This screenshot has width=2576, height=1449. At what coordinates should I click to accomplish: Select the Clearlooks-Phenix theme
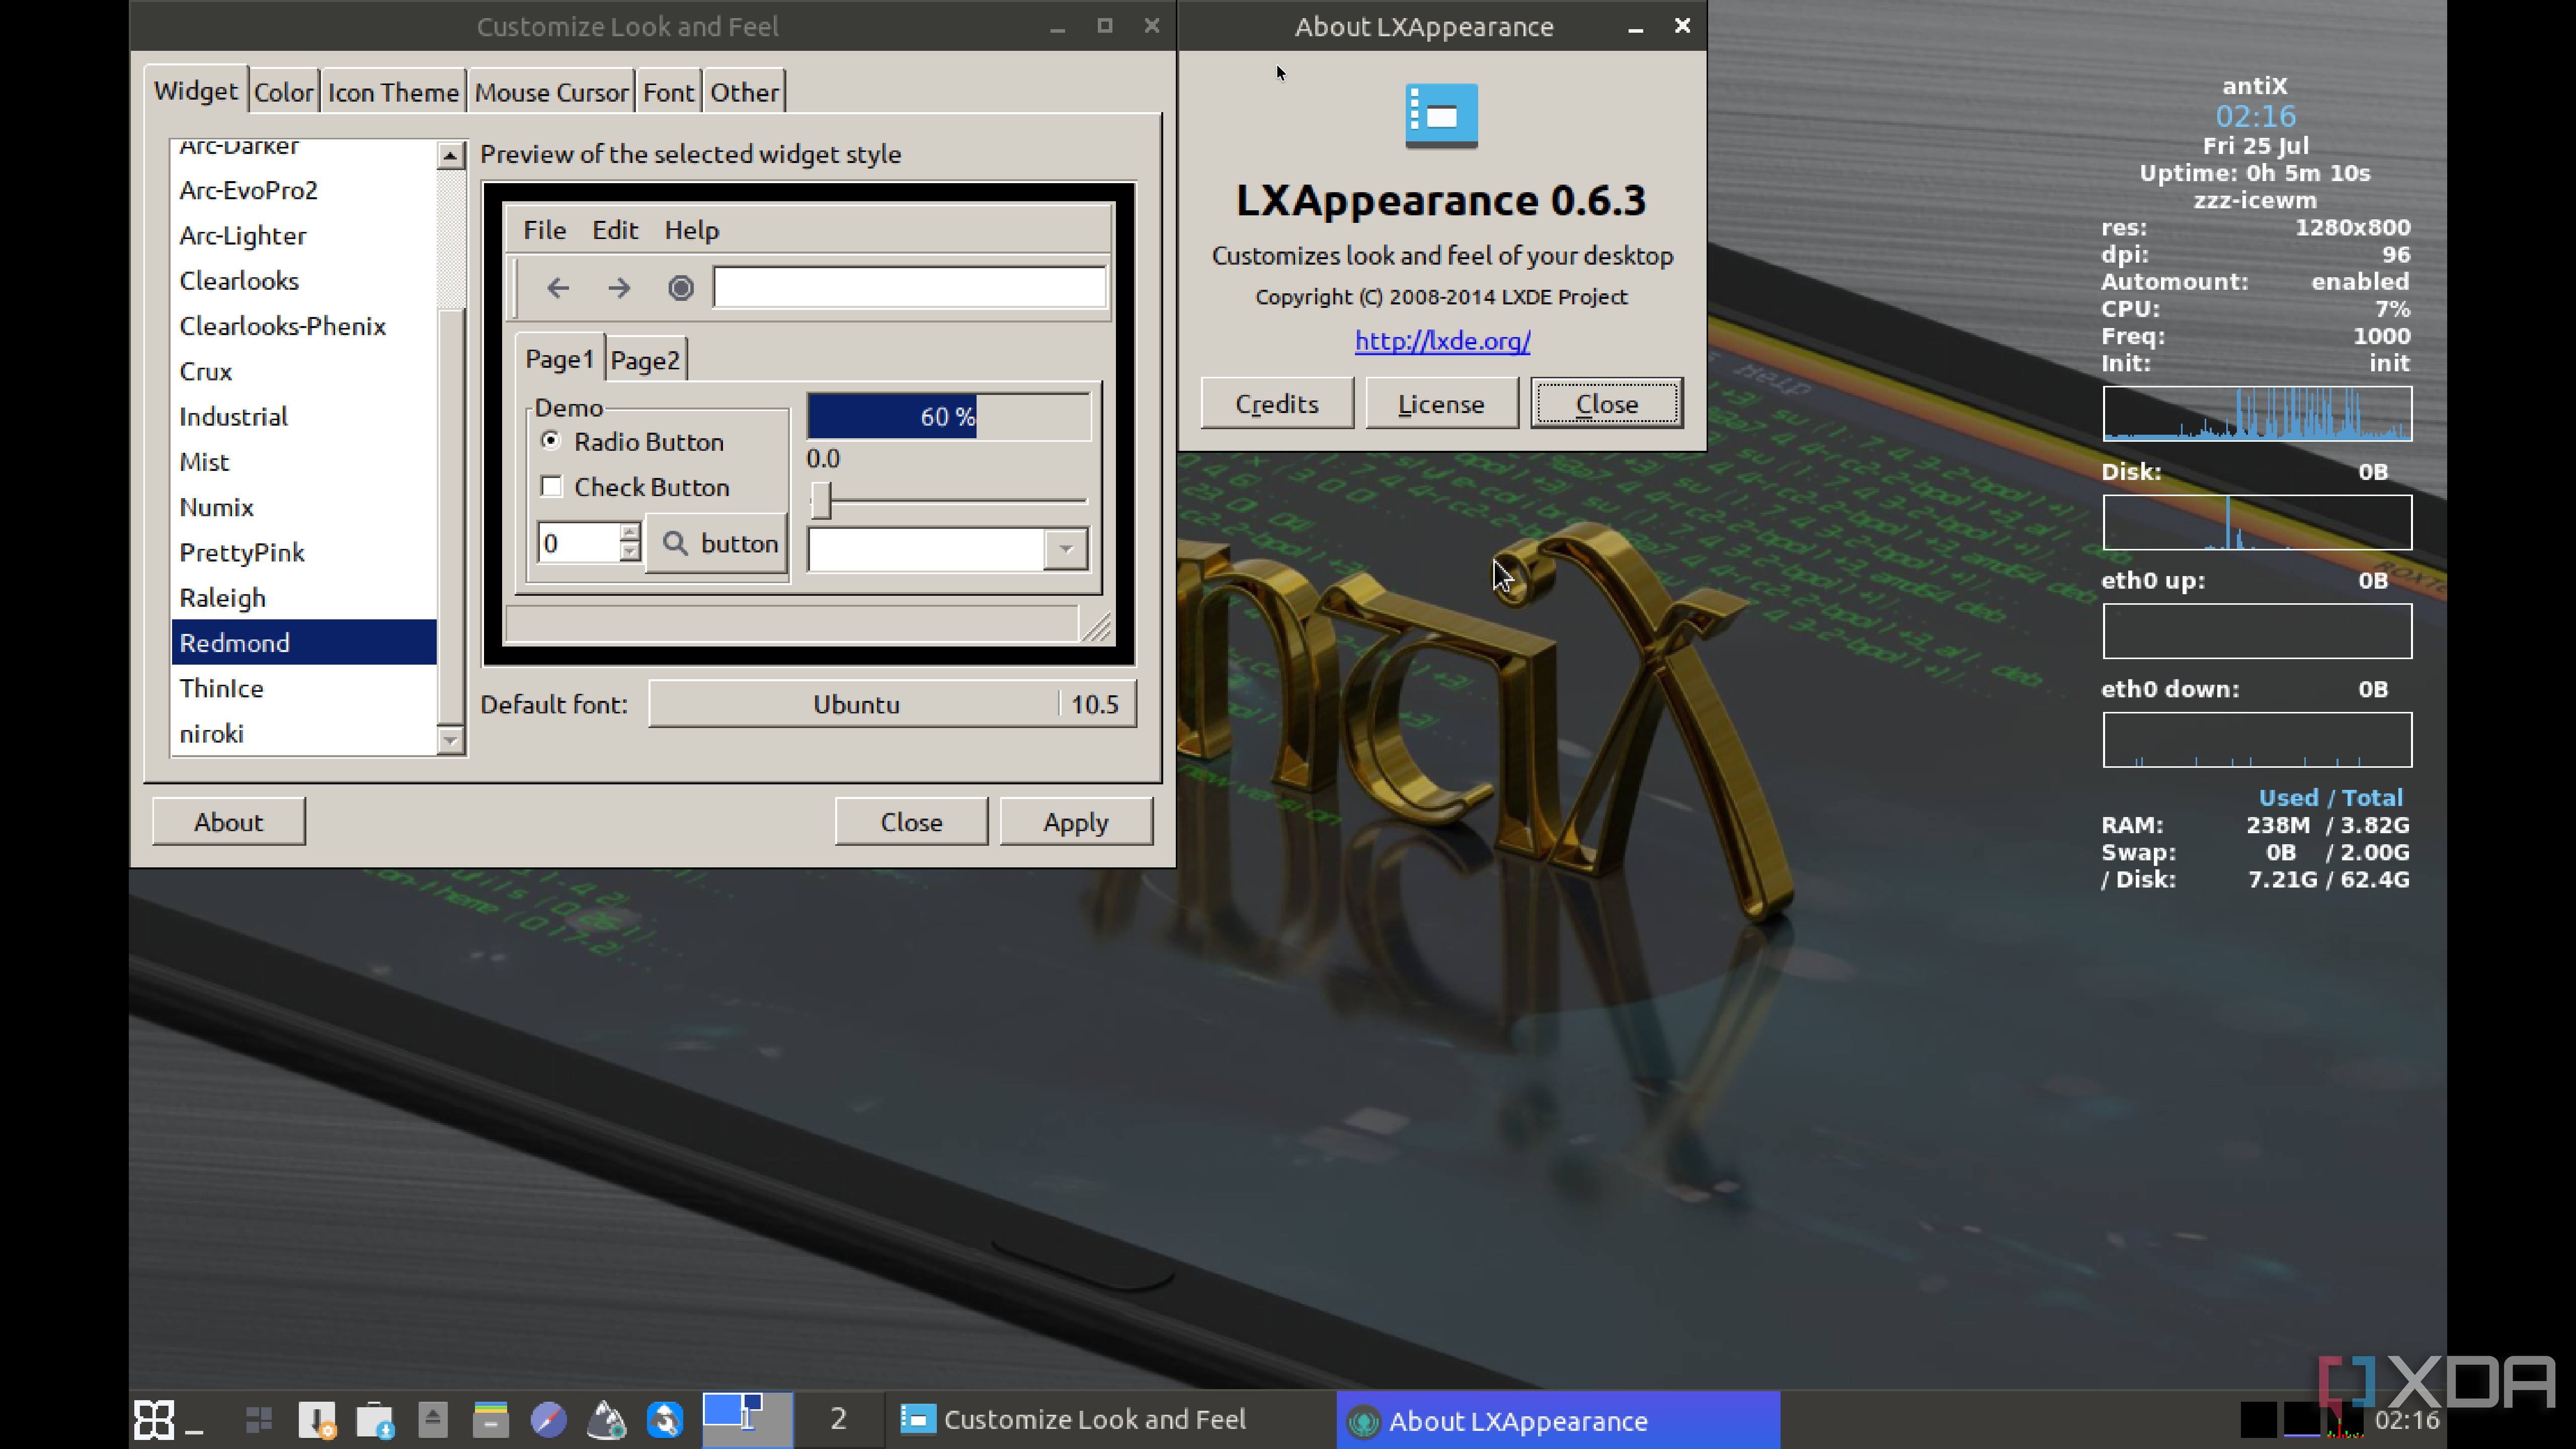tap(304, 326)
